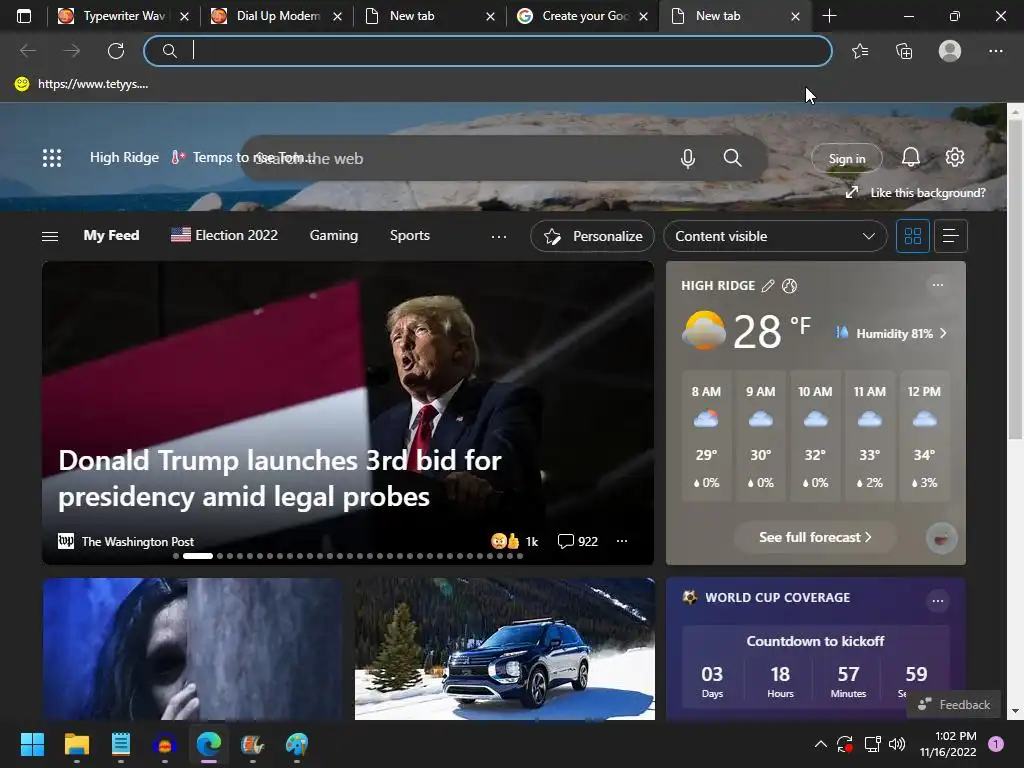
Task: Open feed hamburger menu icon
Action: [50, 236]
